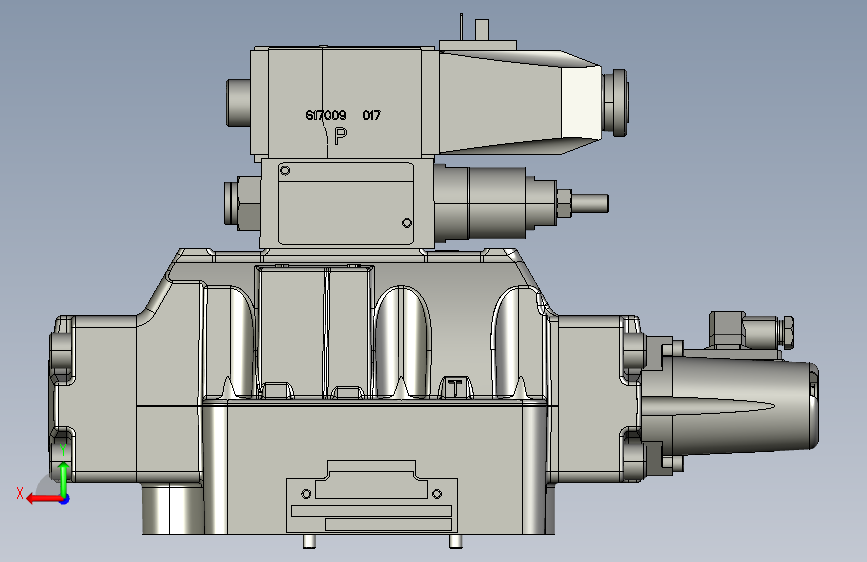Select the '617009 017' part number marking
867x562 pixels.
pos(343,115)
